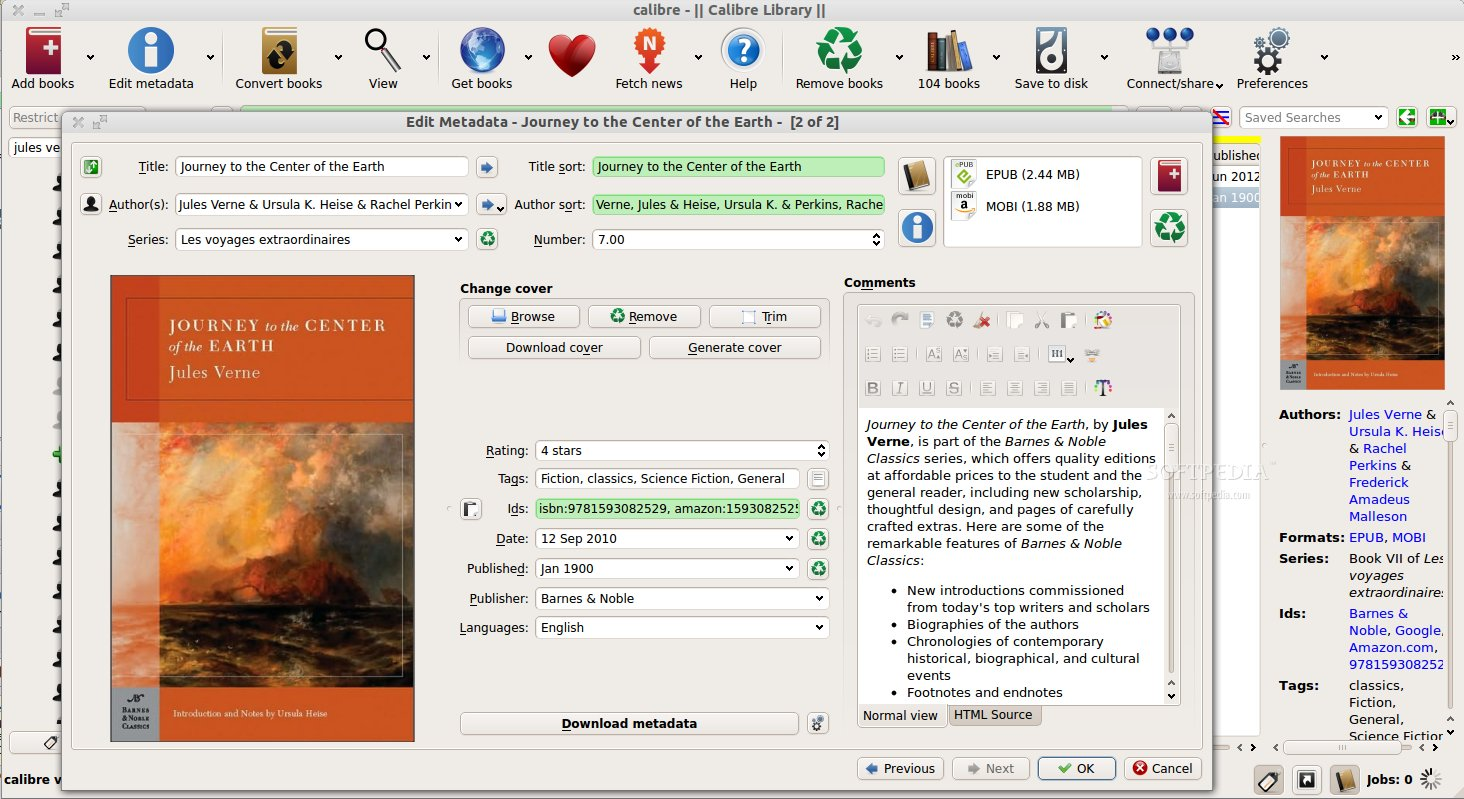1464x799 pixels.
Task: Open the Get books globe icon
Action: (x=482, y=51)
